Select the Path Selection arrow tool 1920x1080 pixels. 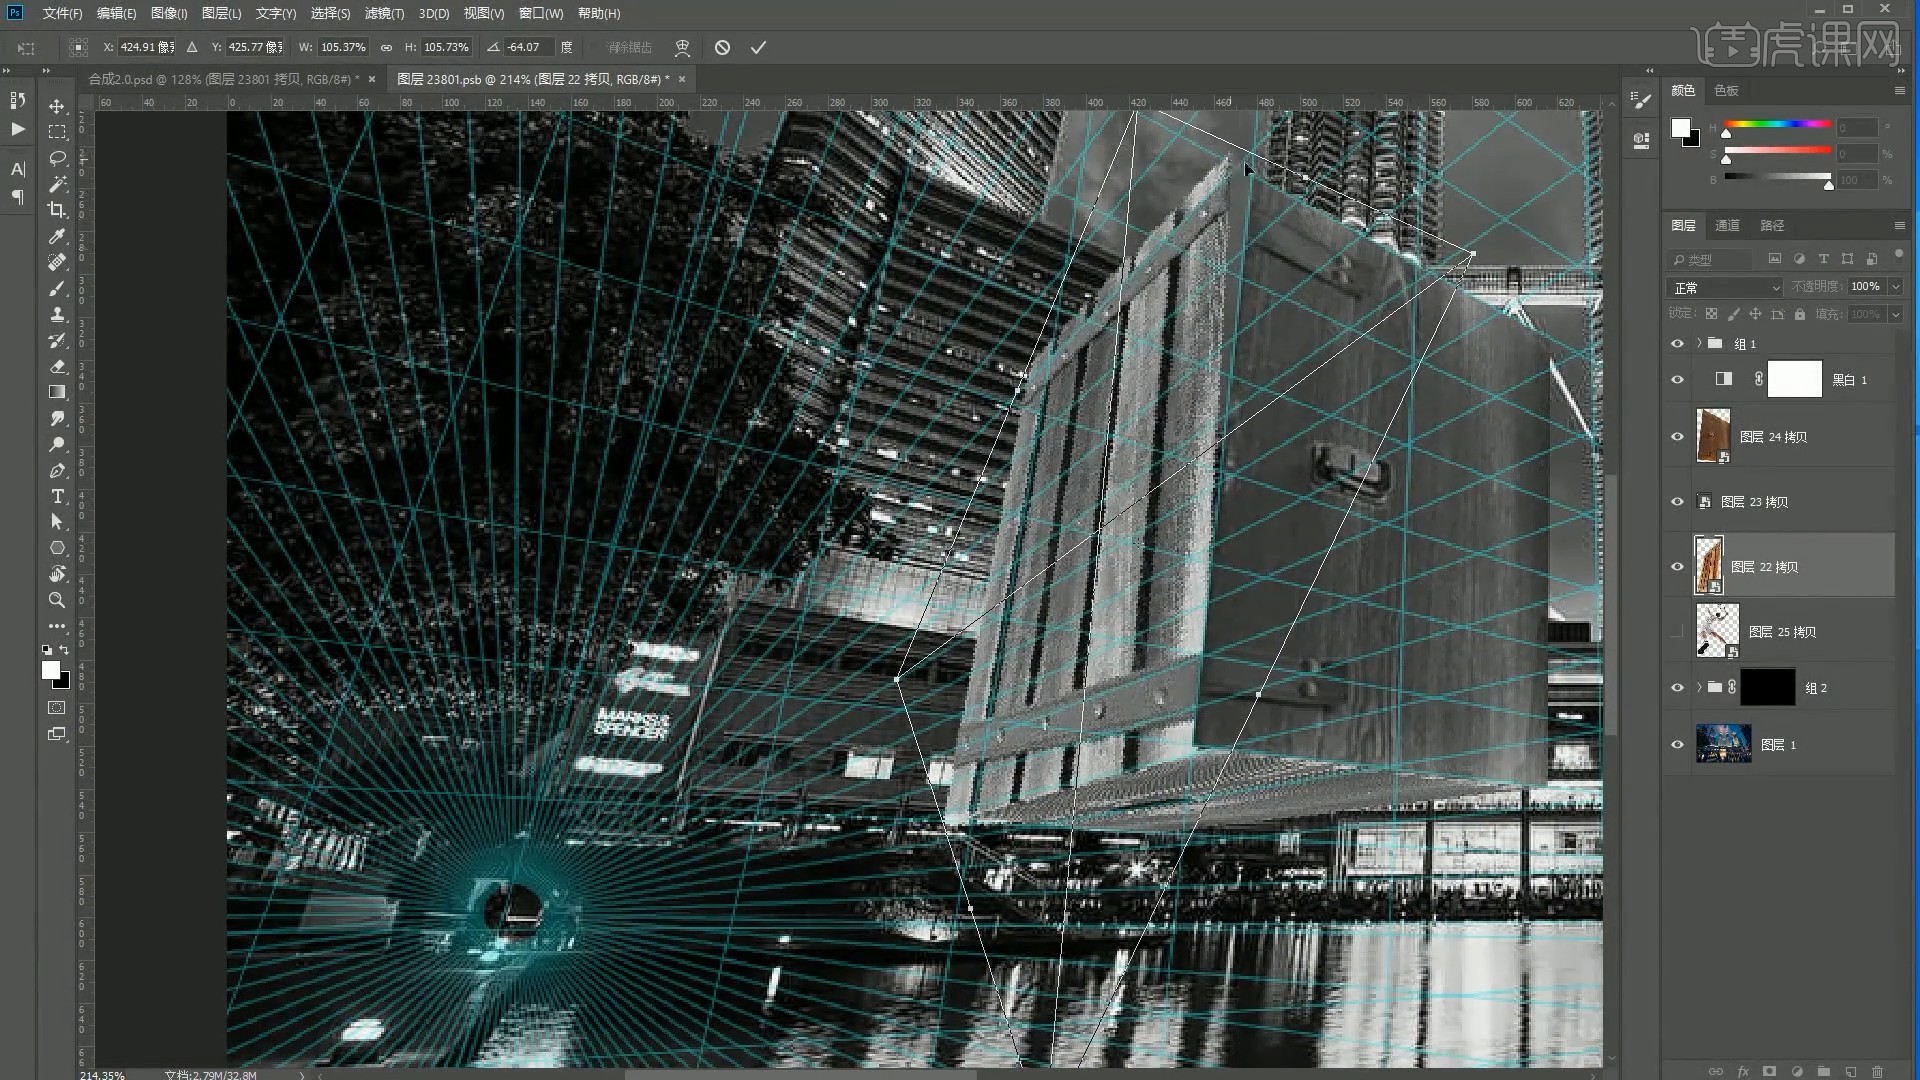pos(57,522)
